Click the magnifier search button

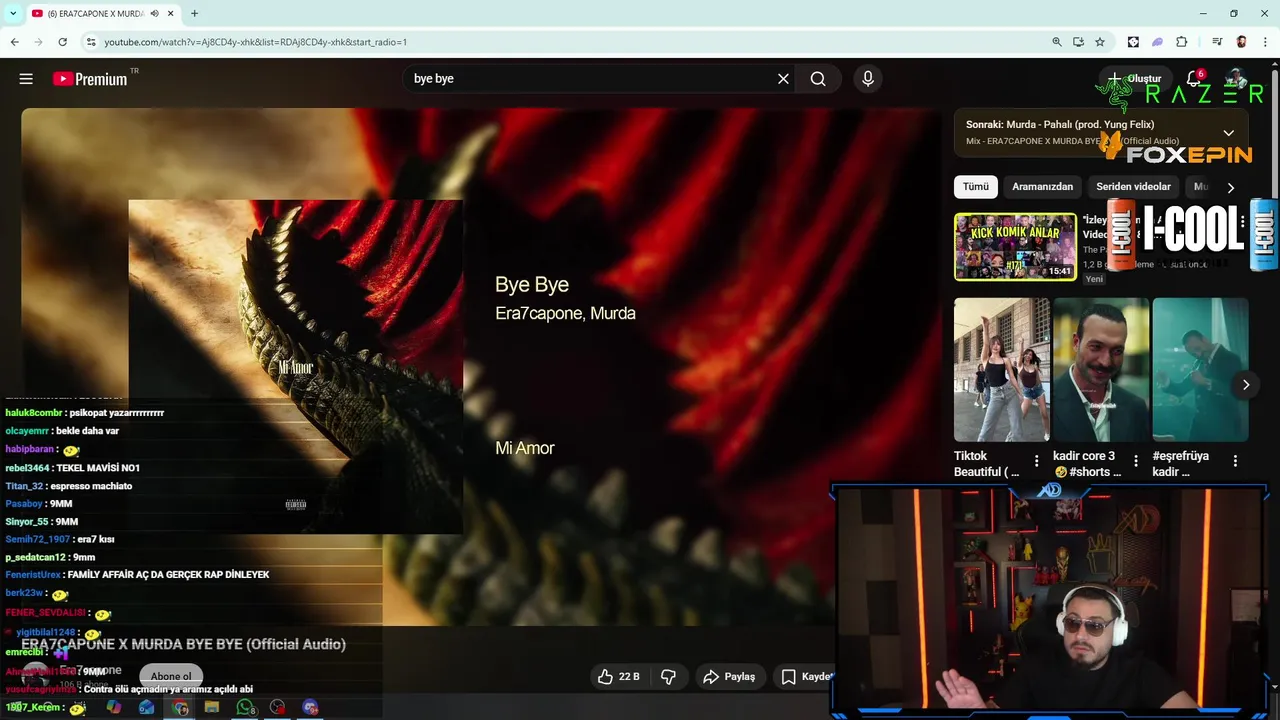click(818, 79)
